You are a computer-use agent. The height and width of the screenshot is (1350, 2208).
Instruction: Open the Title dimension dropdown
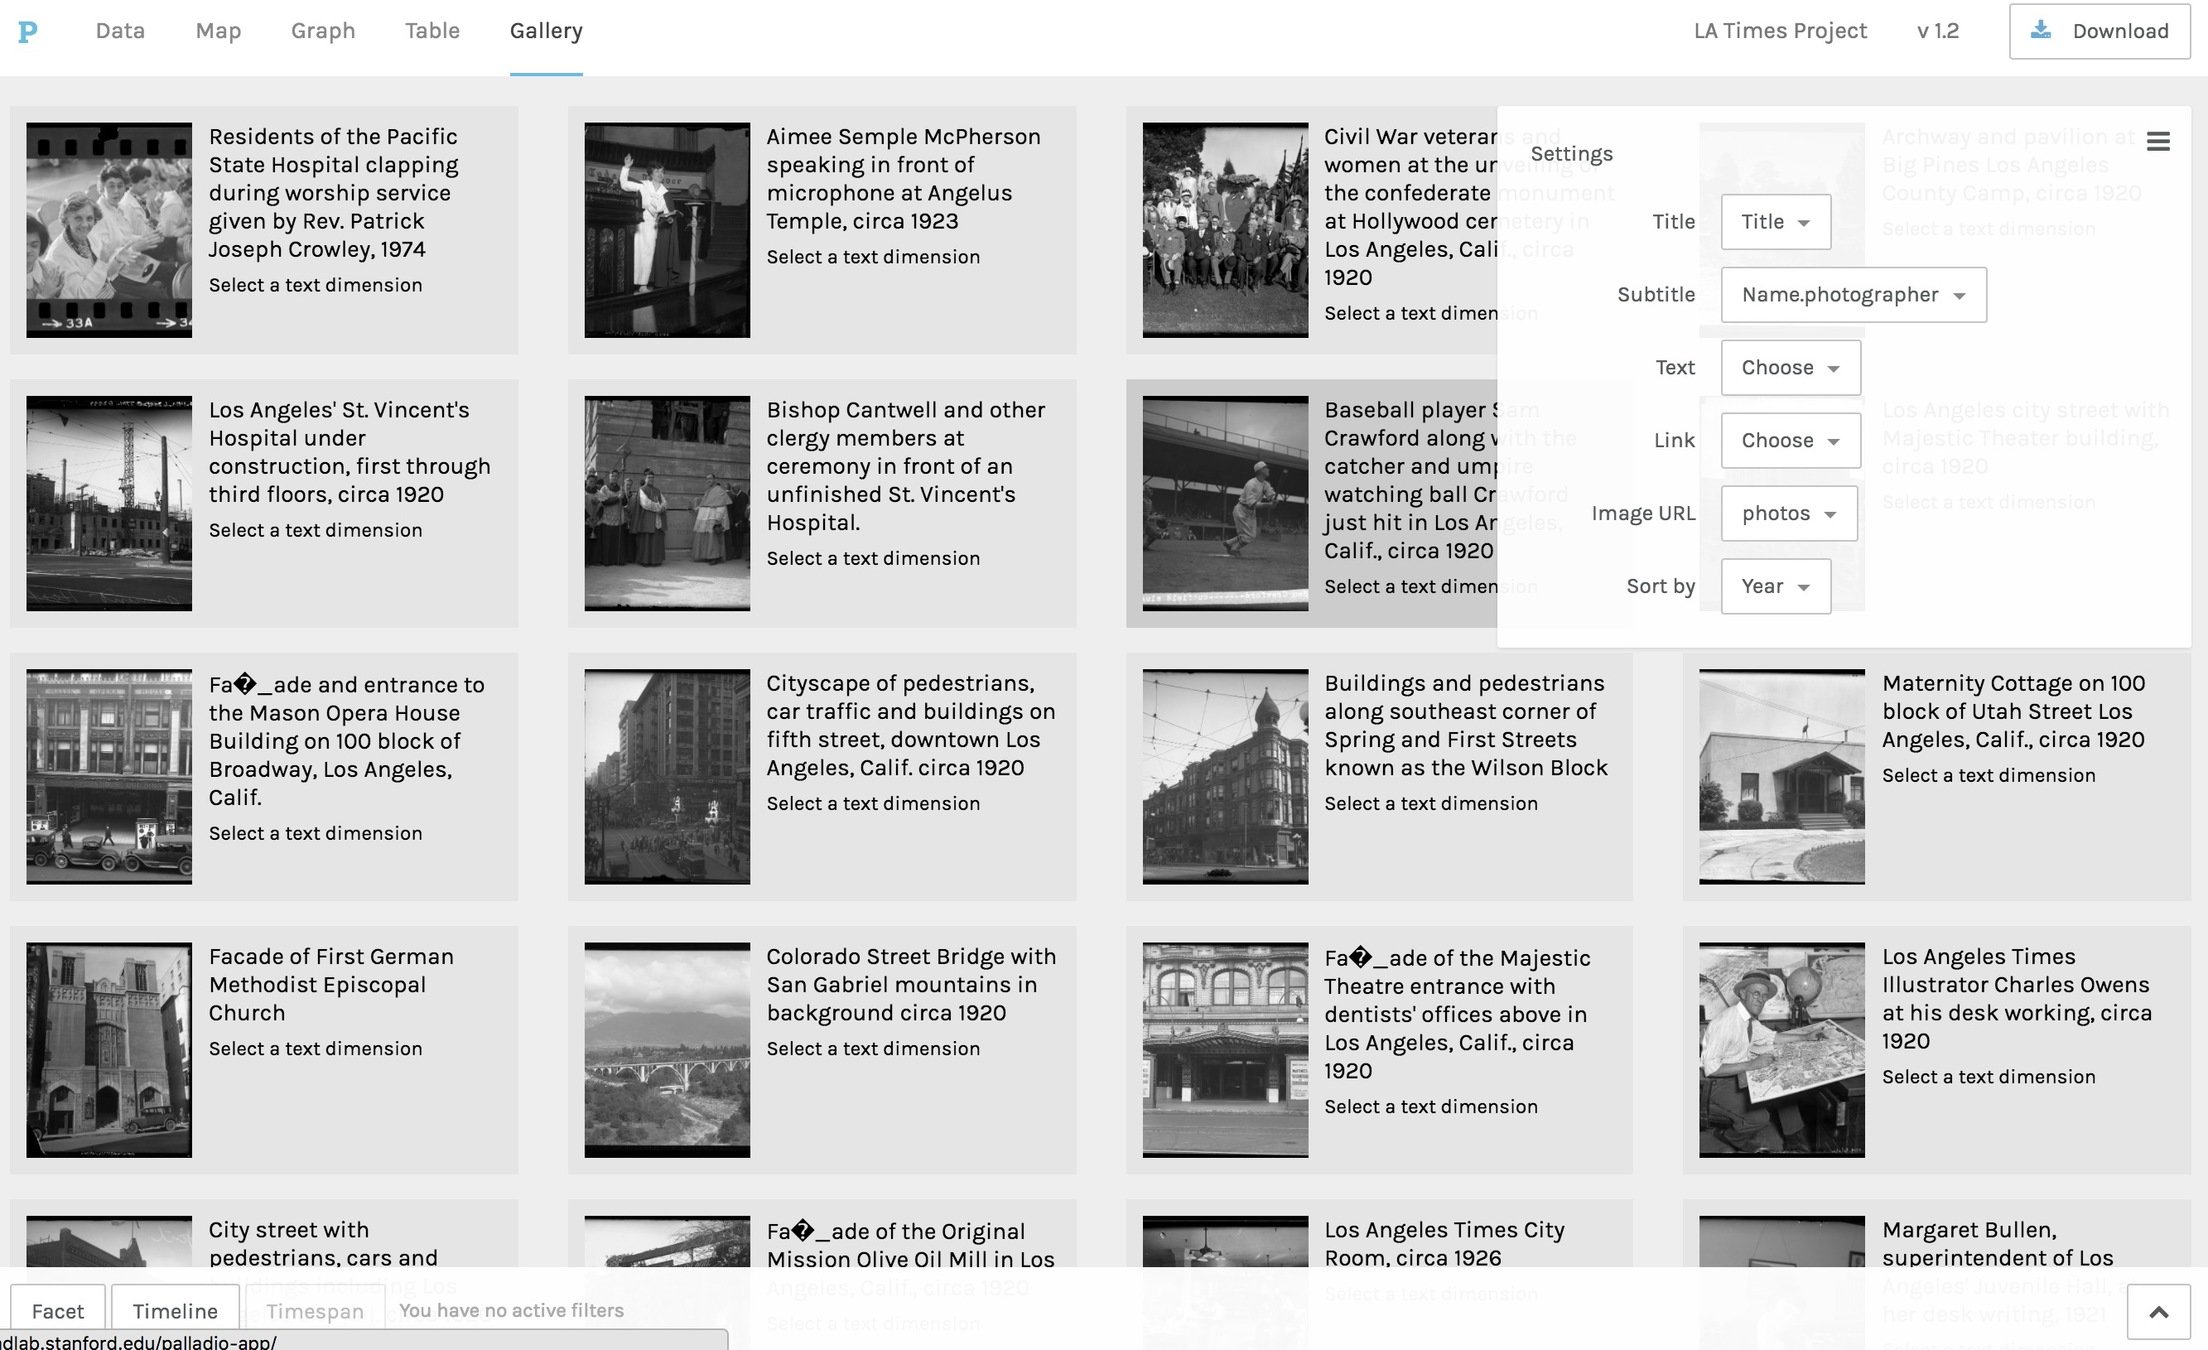(x=1775, y=222)
